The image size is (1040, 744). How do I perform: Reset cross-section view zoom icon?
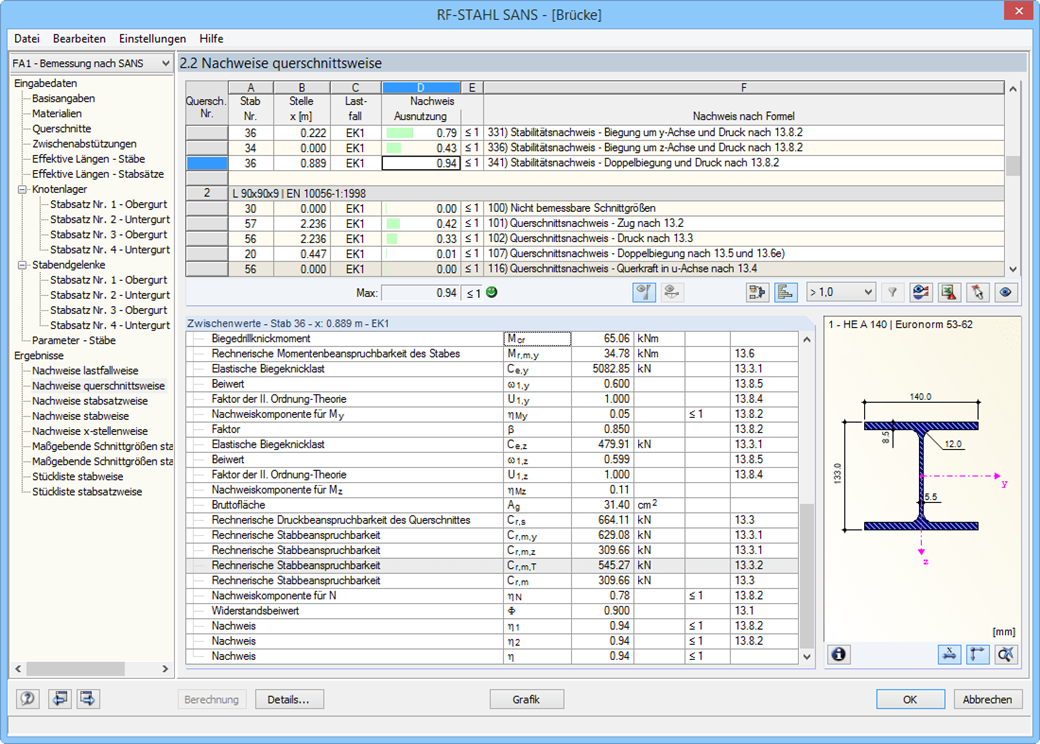[1005, 654]
